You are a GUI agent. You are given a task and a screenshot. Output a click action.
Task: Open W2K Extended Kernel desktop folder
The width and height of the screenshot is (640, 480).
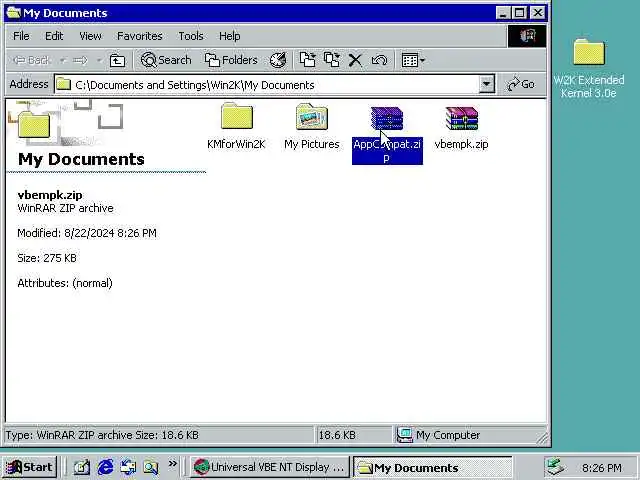(589, 68)
